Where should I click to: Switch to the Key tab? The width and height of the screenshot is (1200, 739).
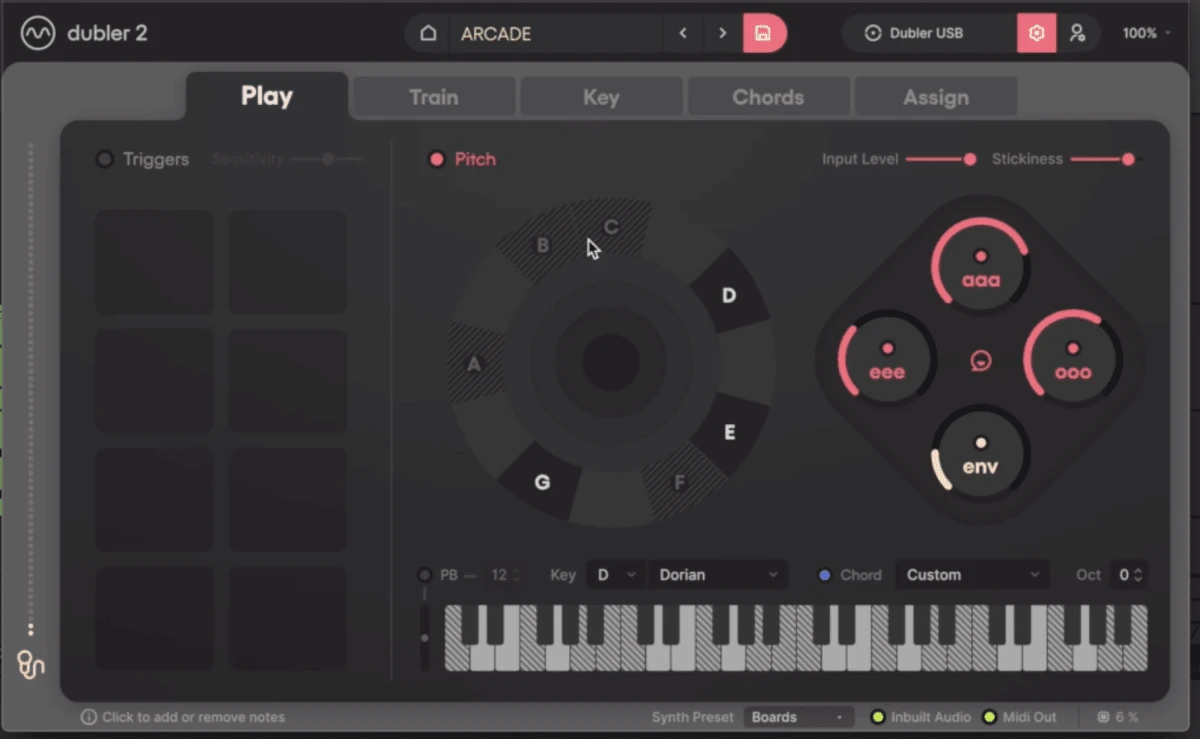[x=601, y=97]
